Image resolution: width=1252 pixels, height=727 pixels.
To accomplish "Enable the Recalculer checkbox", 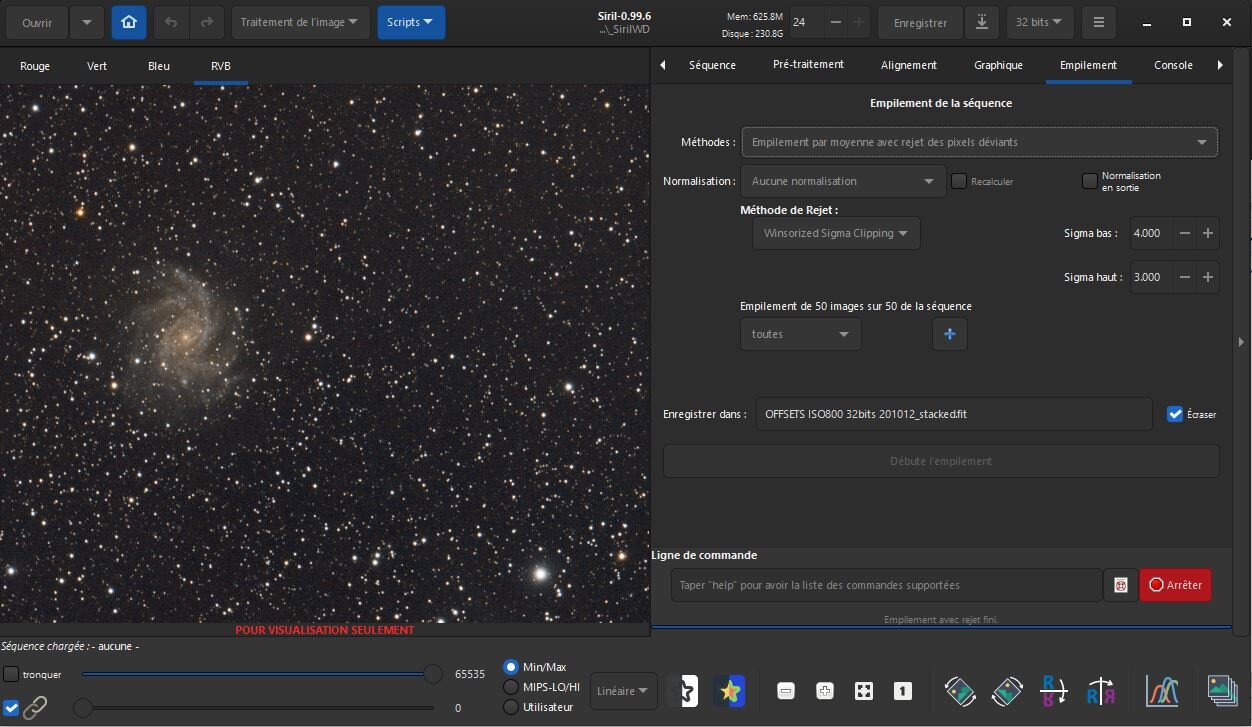I will (x=959, y=181).
